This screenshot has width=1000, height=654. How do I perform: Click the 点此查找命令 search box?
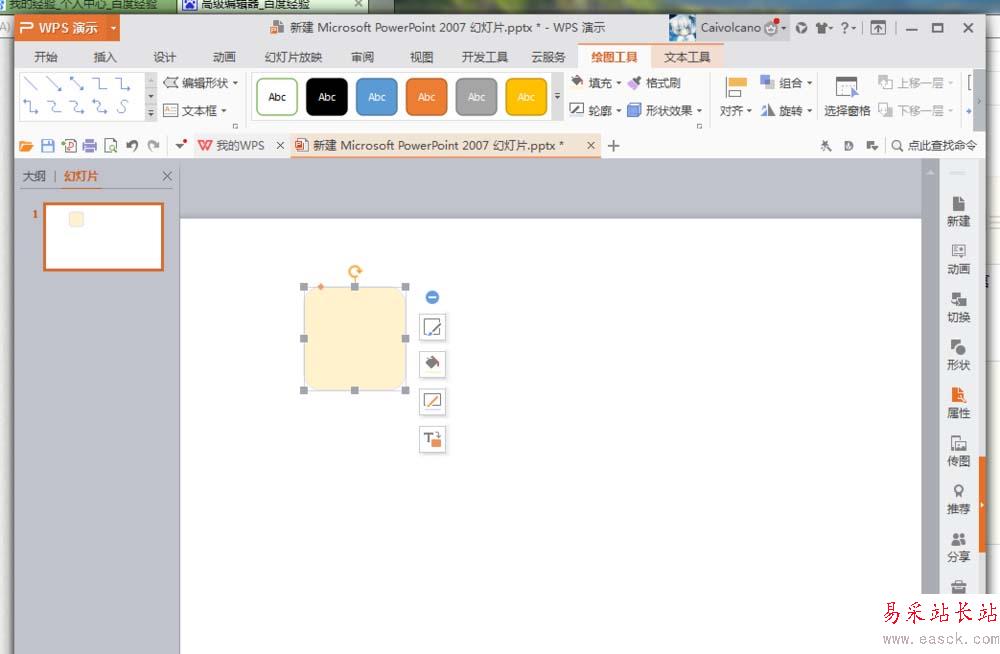click(934, 145)
